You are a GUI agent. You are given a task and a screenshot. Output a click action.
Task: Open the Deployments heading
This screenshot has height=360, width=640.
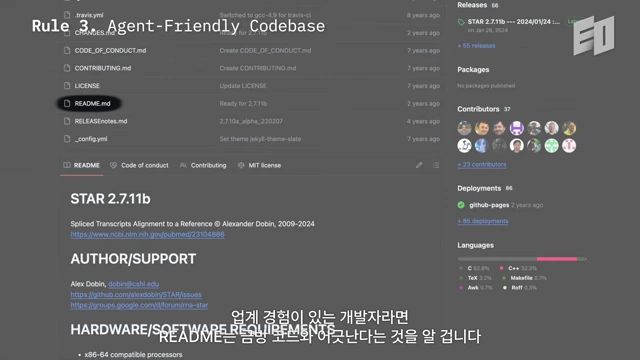pyautogui.click(x=479, y=189)
